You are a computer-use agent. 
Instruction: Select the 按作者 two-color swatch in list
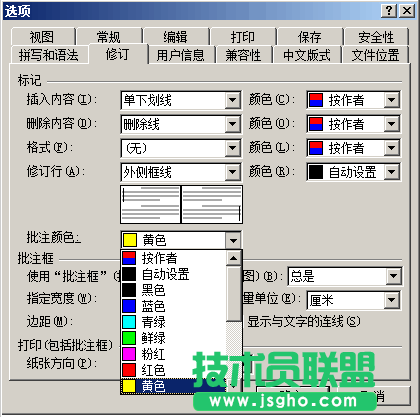(129, 258)
